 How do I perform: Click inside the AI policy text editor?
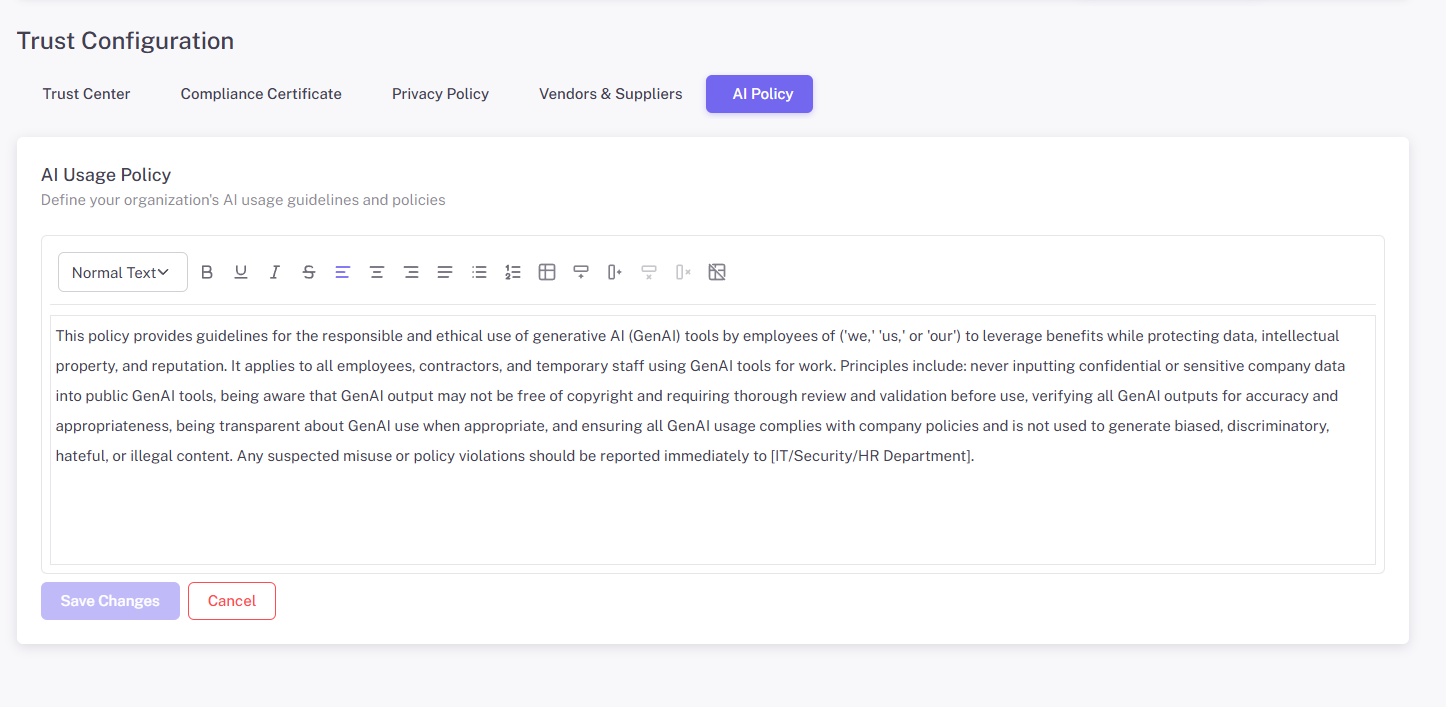[712, 510]
